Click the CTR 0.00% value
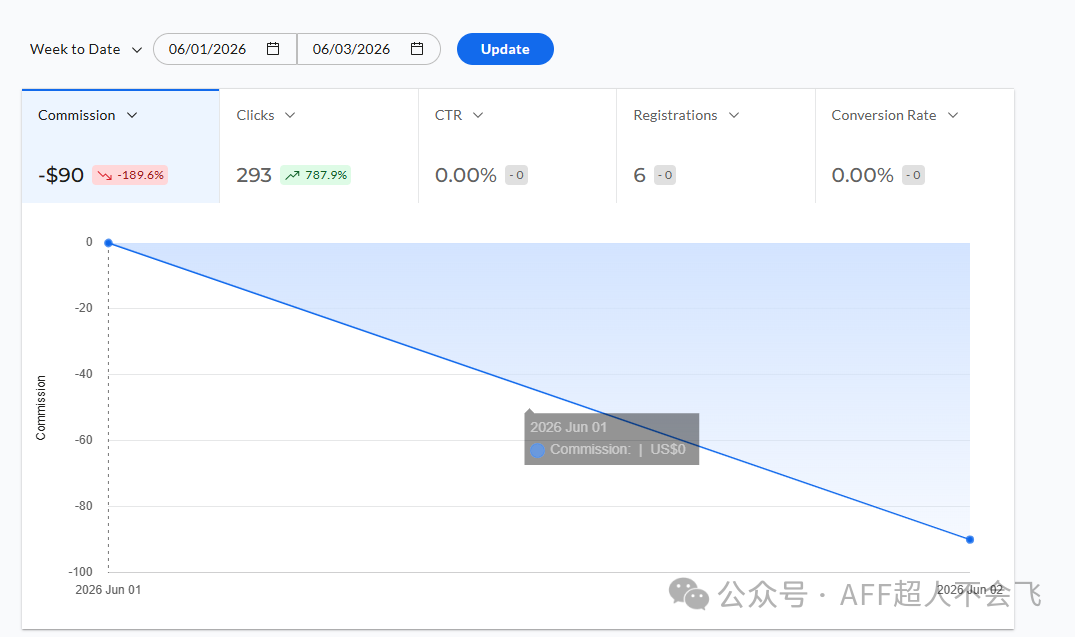This screenshot has height=637, width=1075. click(466, 175)
